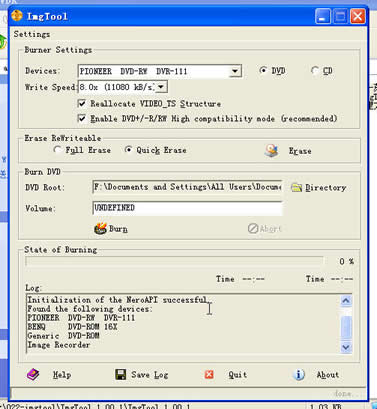Click the '0 %' progress value

pyautogui.click(x=346, y=261)
